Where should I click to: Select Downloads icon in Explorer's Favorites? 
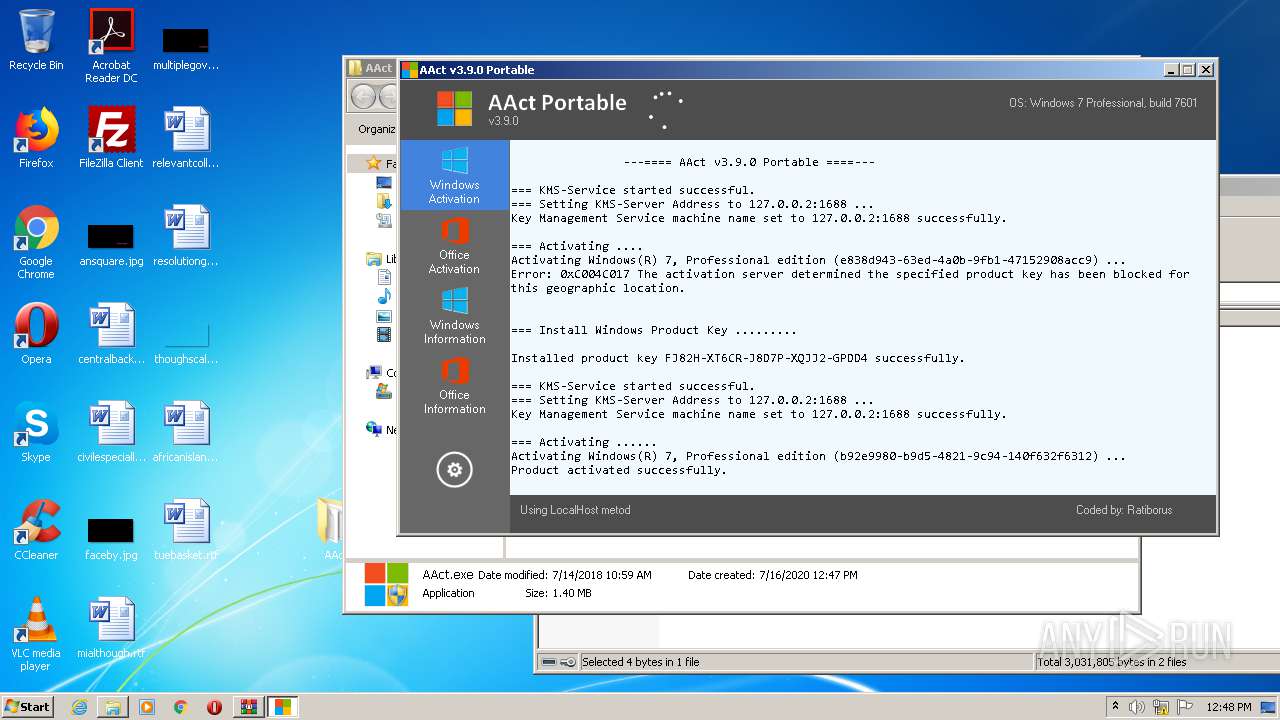coord(384,201)
